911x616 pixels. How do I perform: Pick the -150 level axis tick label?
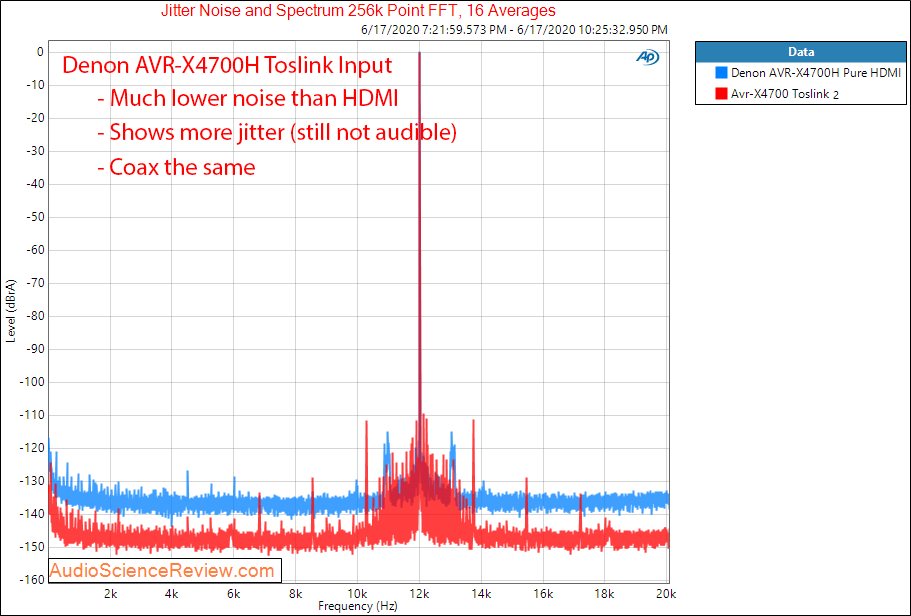click(30, 547)
